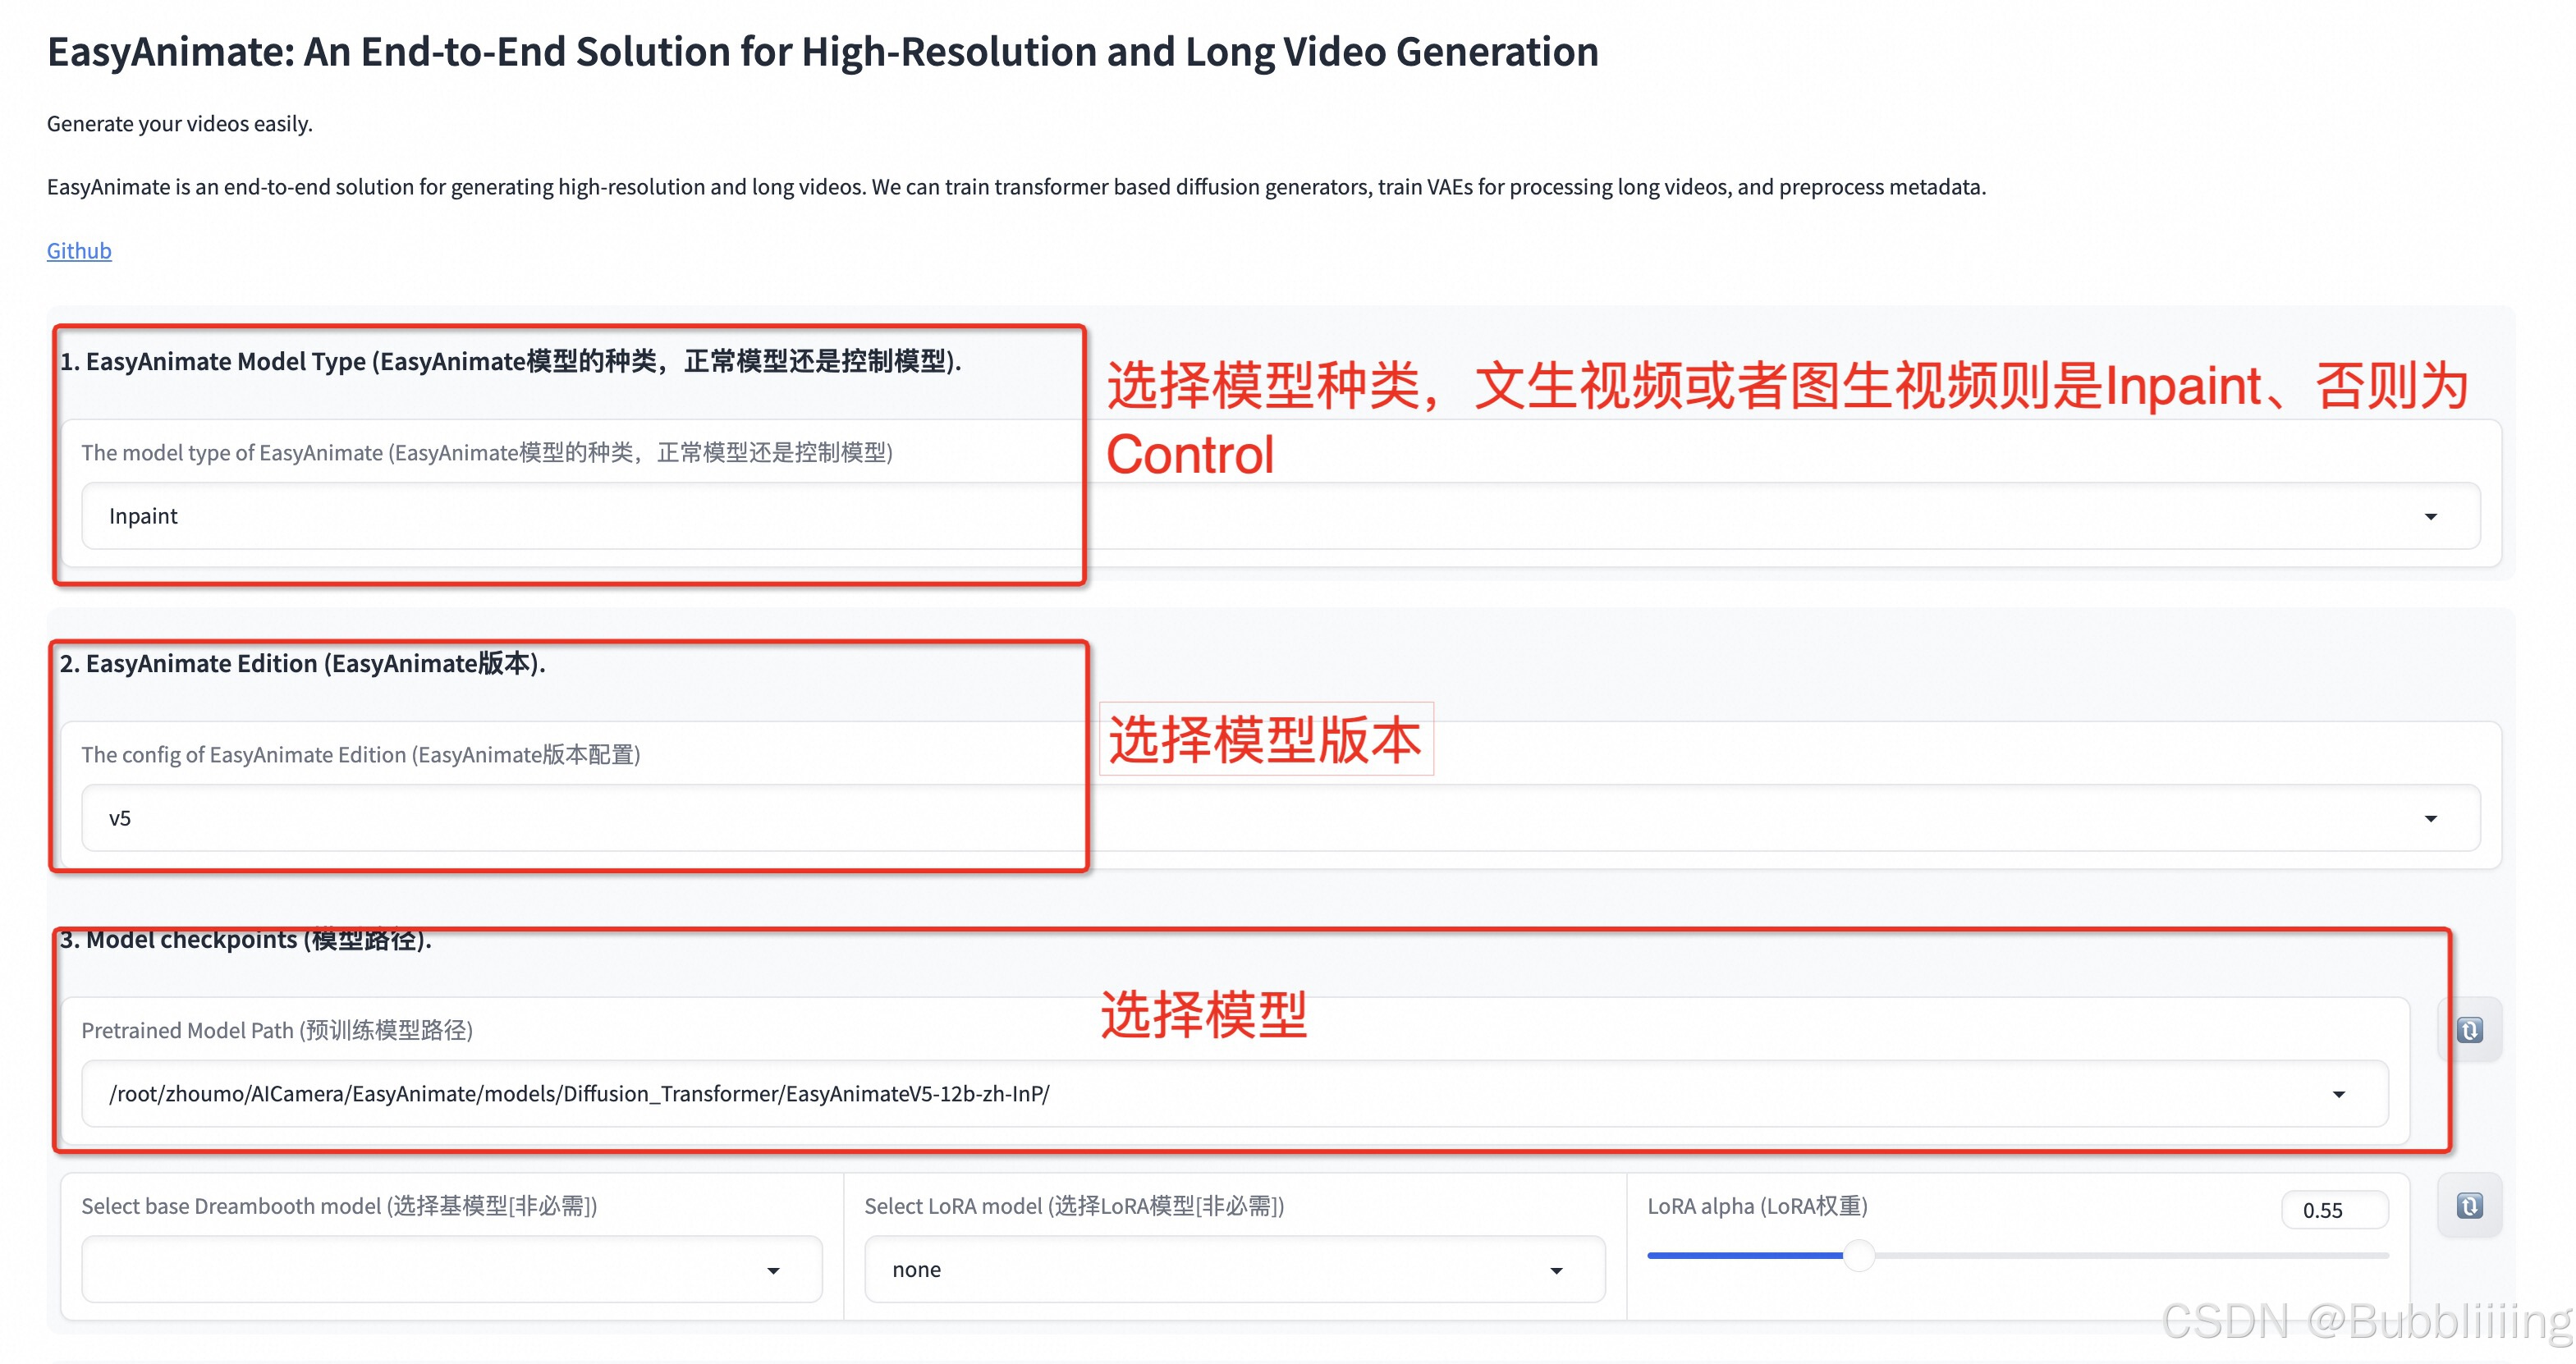The height and width of the screenshot is (1364, 2576).
Task: Click the 'Pretrained Model Path' label
Action: (277, 1030)
